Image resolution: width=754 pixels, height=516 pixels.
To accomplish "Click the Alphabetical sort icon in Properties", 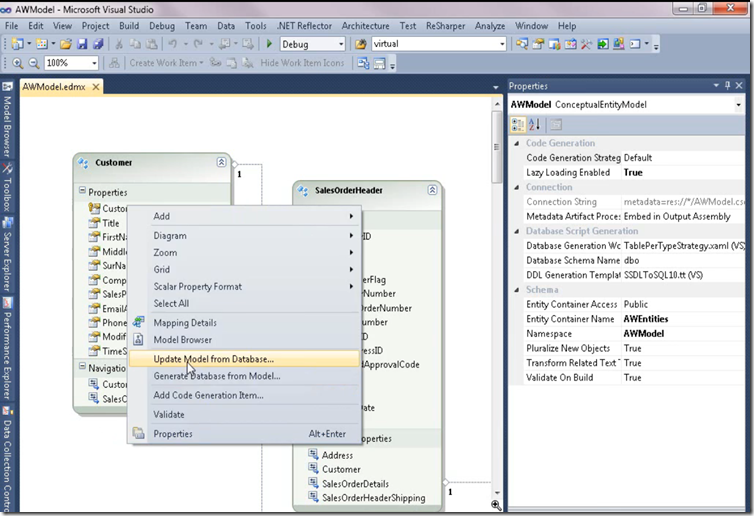I will click(x=534, y=125).
